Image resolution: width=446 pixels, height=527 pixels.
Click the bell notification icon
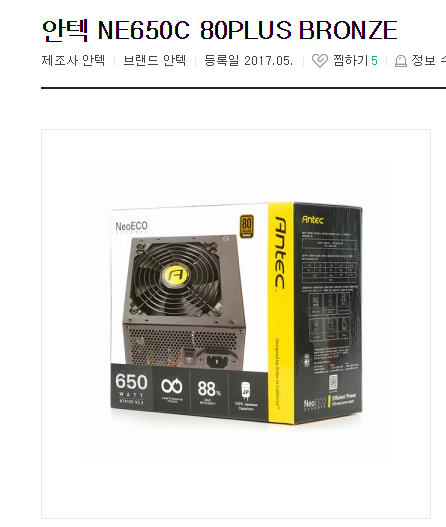click(x=401, y=61)
